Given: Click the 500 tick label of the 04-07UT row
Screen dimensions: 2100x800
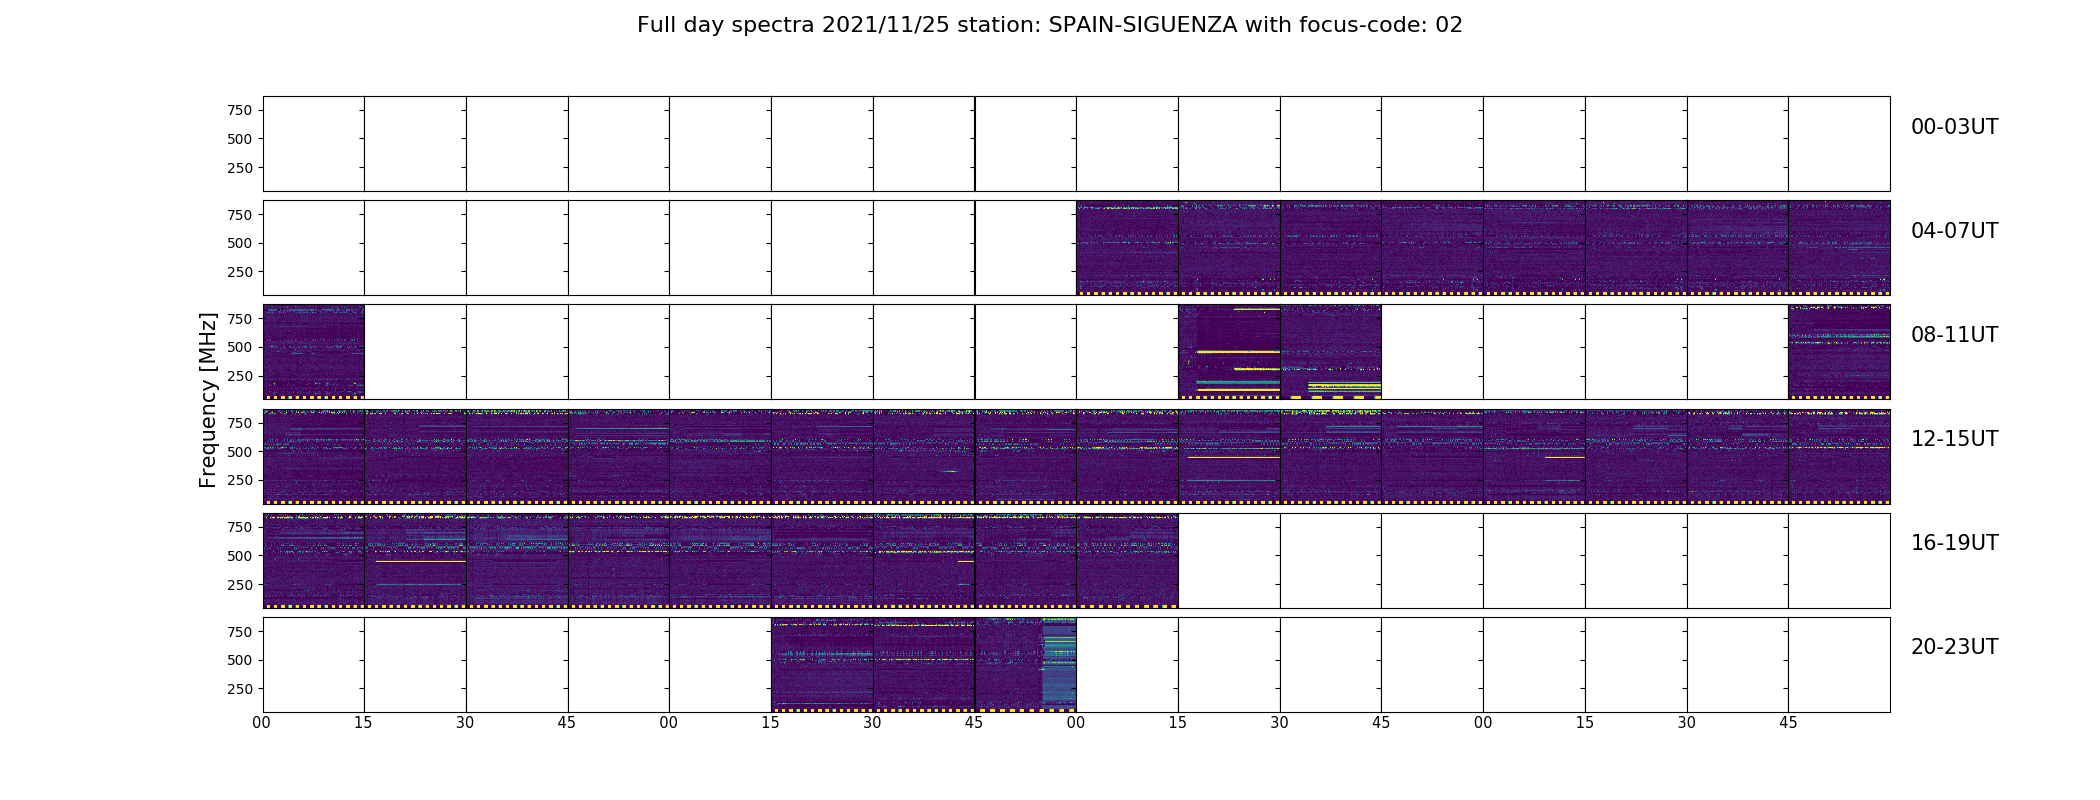Looking at the screenshot, I should tap(239, 243).
